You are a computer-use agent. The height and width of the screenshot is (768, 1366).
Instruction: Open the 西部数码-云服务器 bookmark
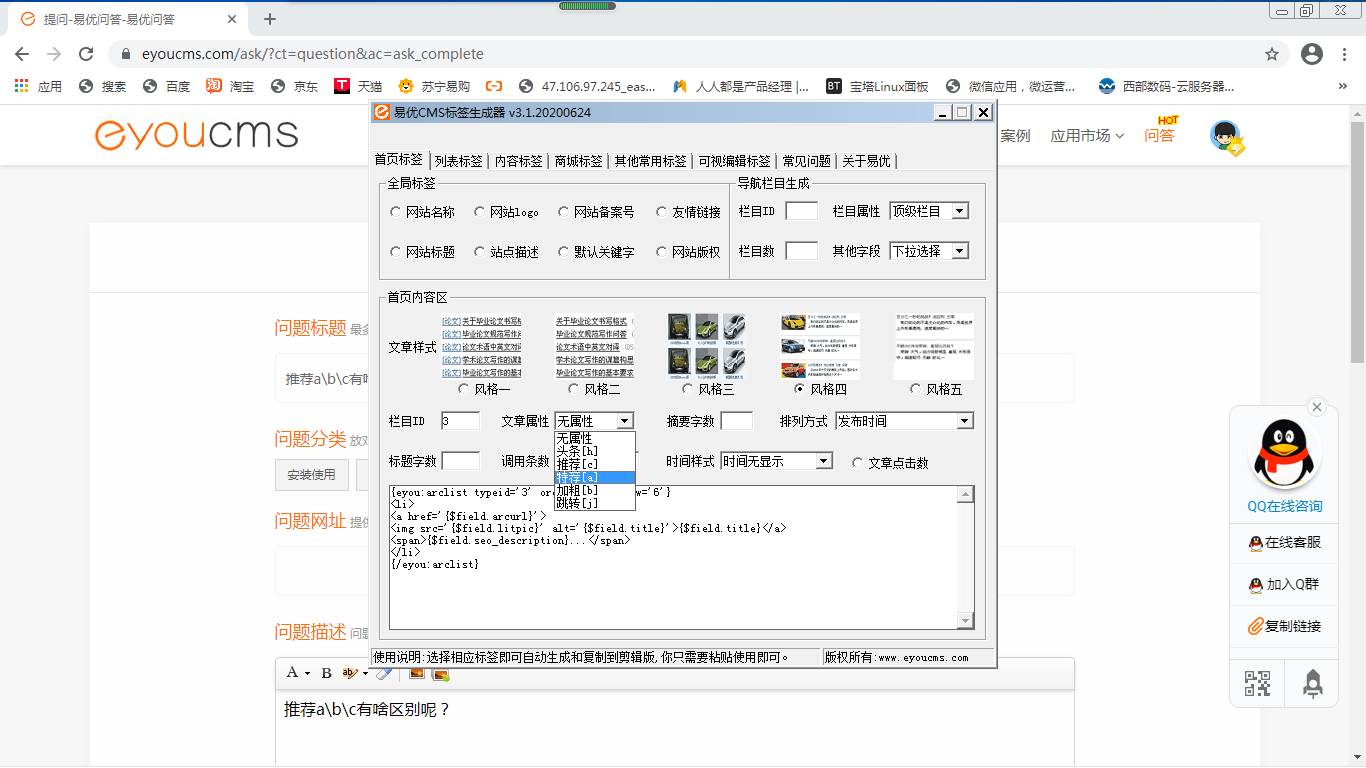1166,86
